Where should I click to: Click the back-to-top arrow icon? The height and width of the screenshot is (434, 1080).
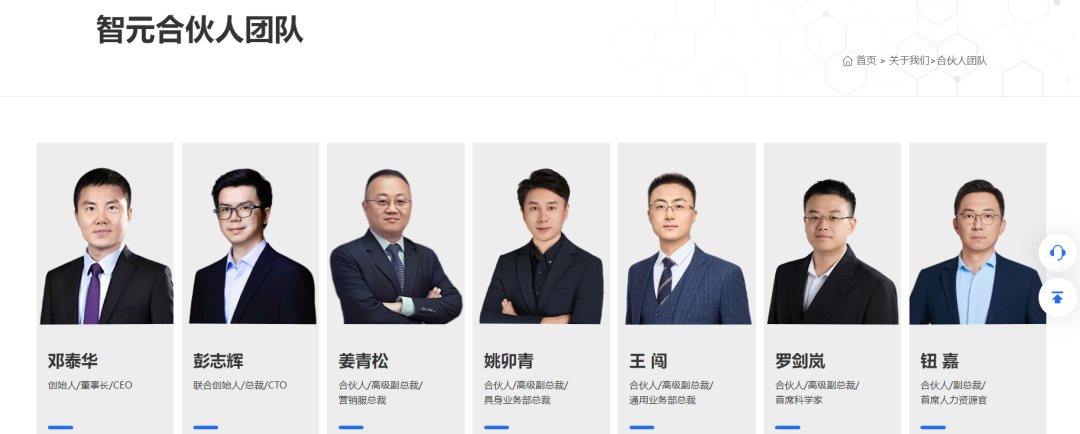(1057, 298)
